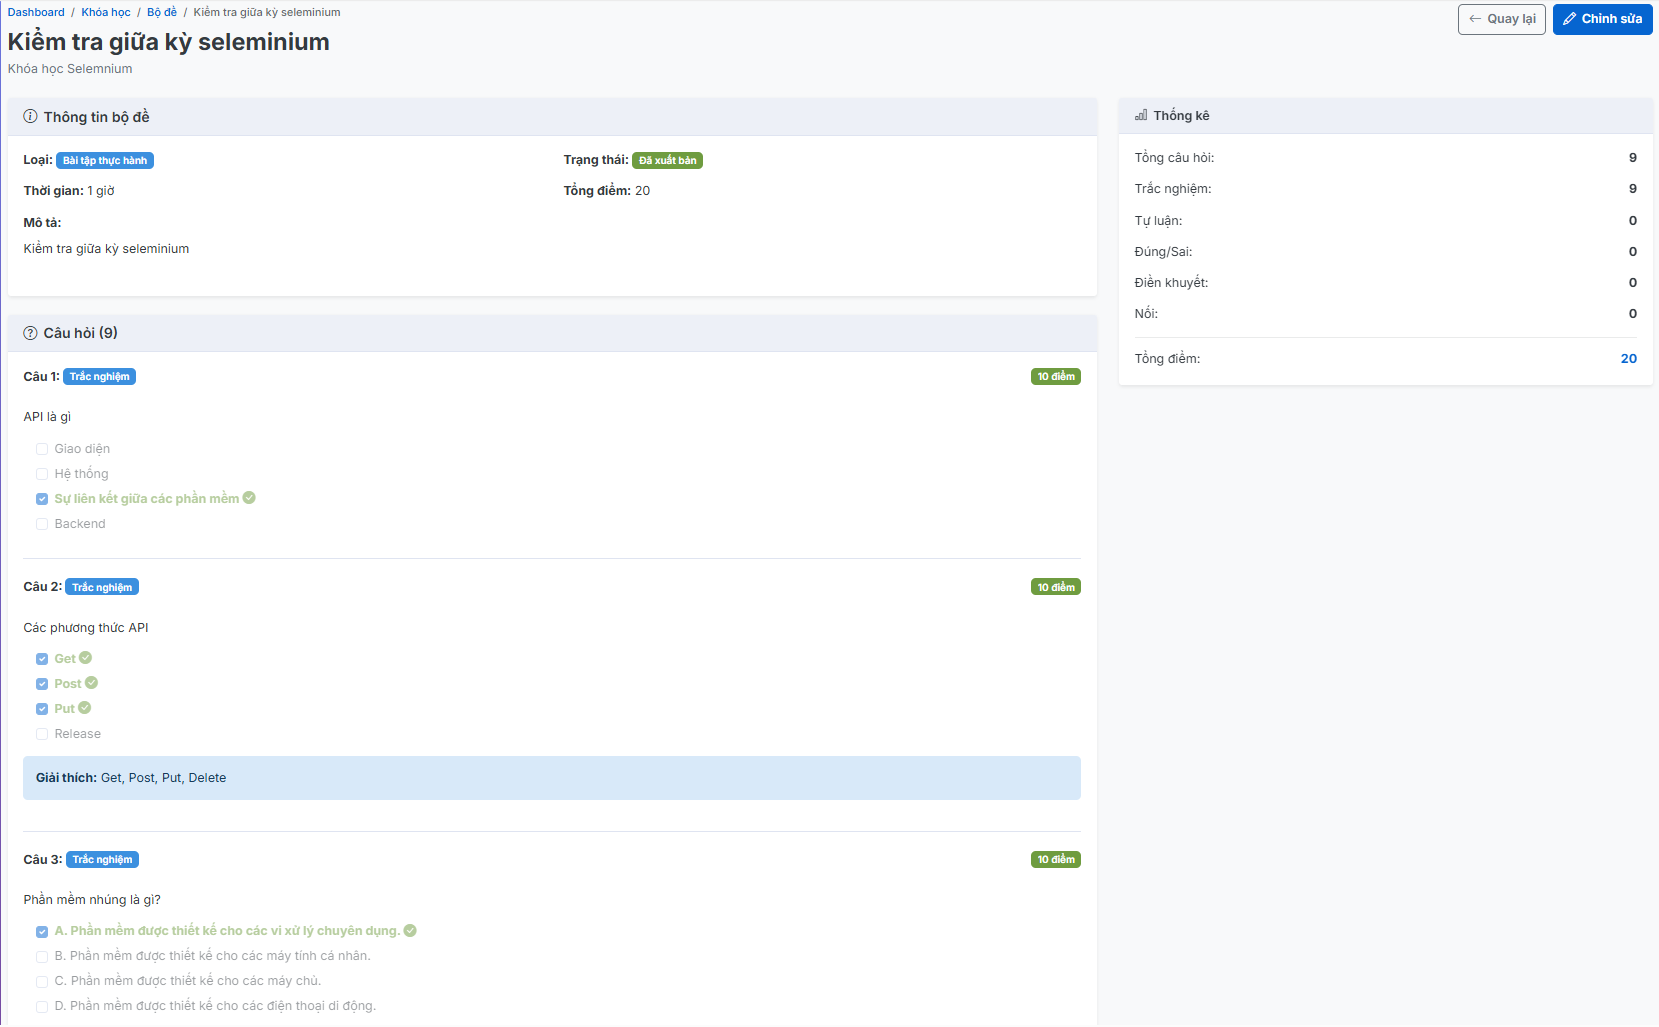Image resolution: width=1659 pixels, height=1027 pixels.
Task: Select checkbox for answer B in Câu 3
Action: pos(42,956)
